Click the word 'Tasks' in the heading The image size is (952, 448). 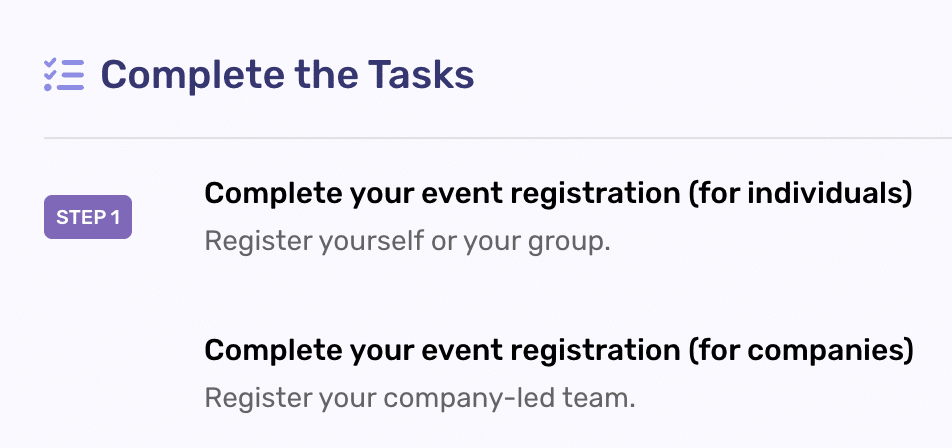point(421,75)
